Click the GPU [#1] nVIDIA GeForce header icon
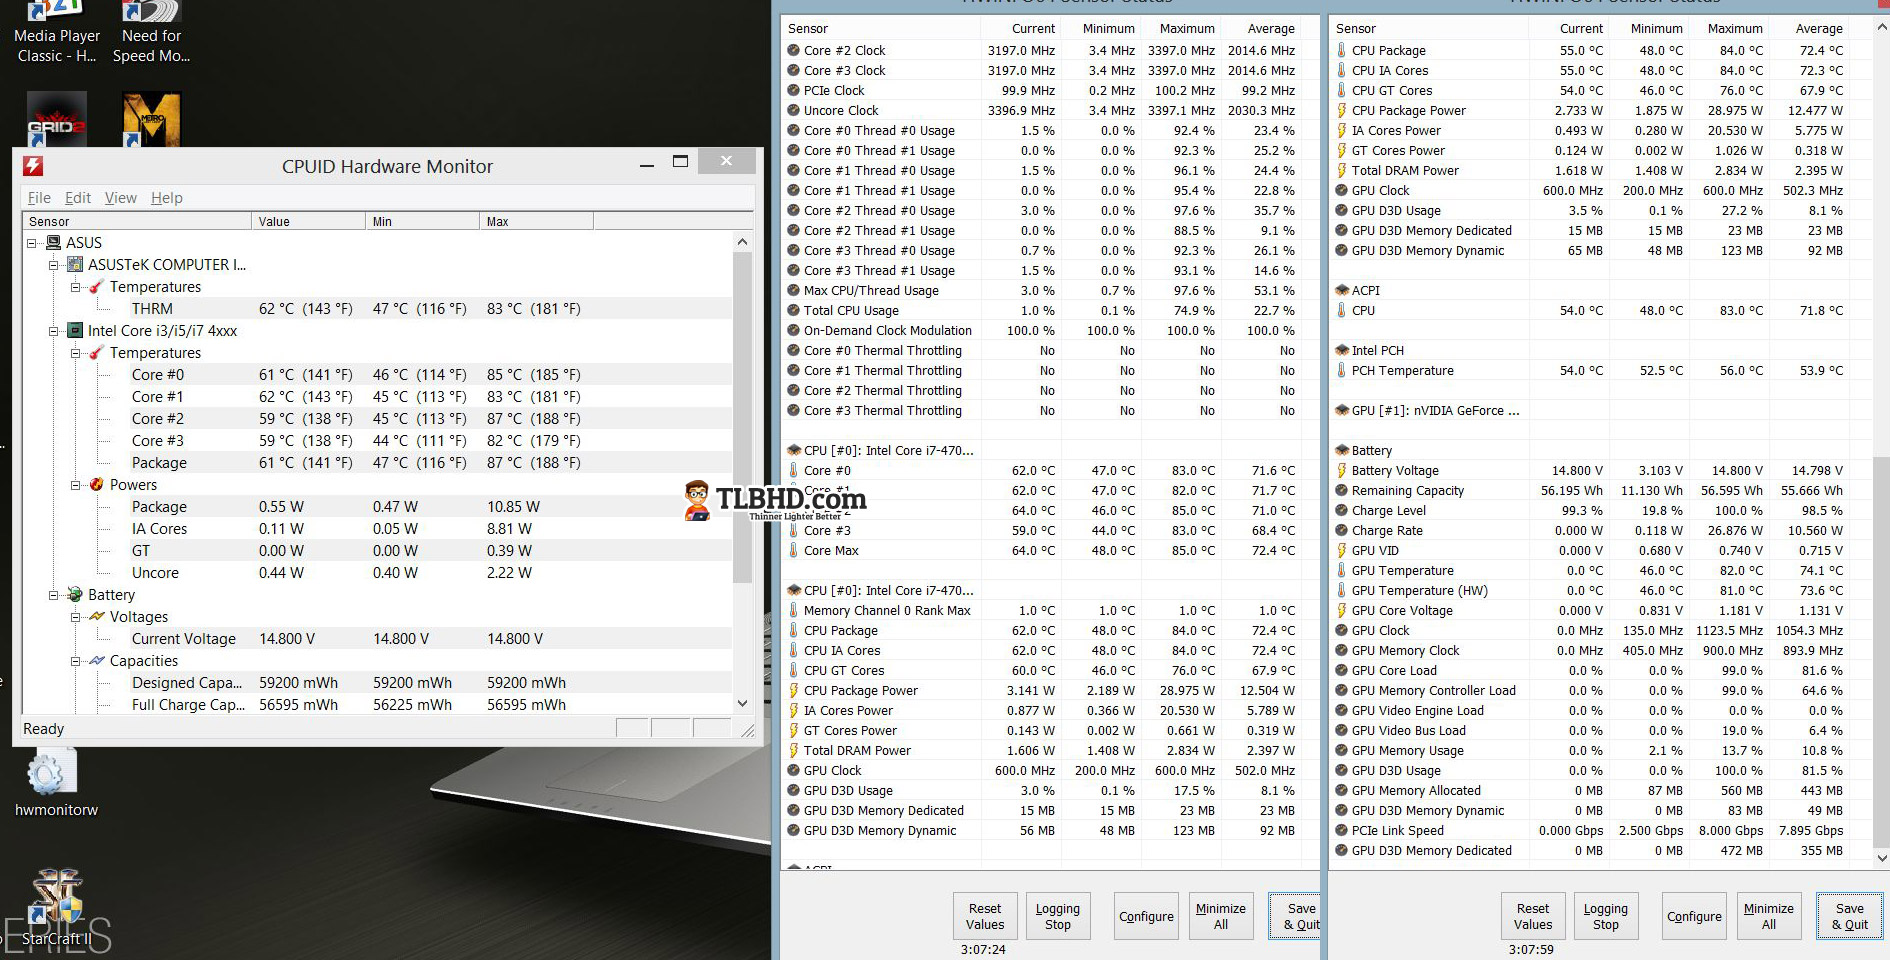Viewport: 1890px width, 960px height. (1342, 410)
